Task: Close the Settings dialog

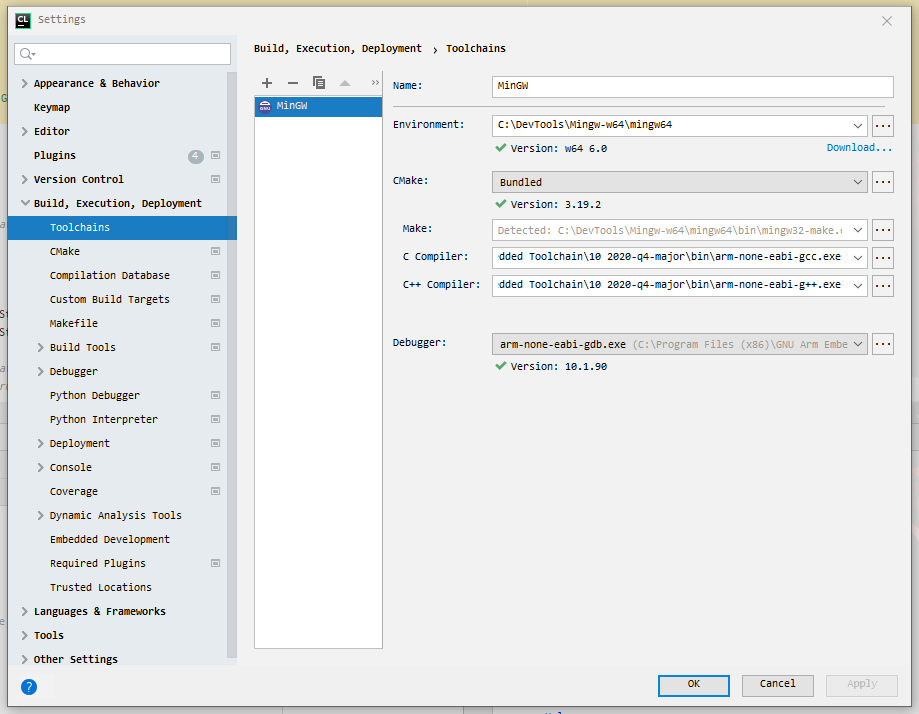Action: click(x=887, y=21)
